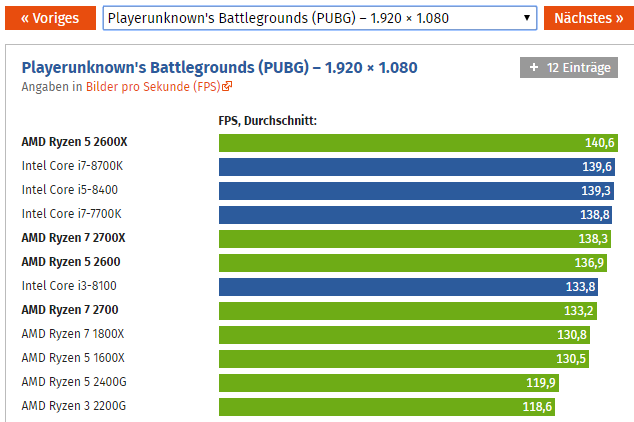Select the AMD Ryzen 3 2200G label
The width and height of the screenshot is (634, 422).
point(74,405)
